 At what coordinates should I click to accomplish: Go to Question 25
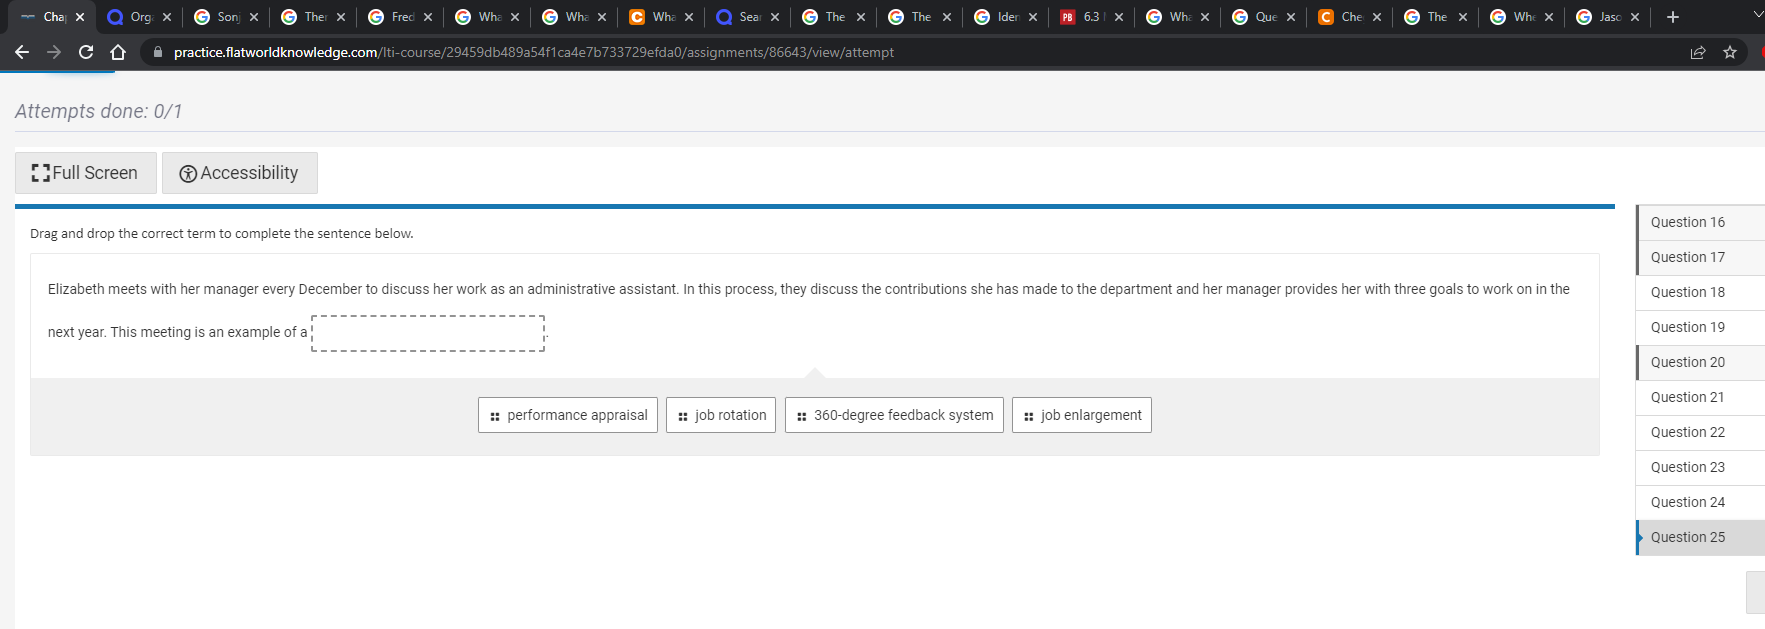pos(1700,537)
